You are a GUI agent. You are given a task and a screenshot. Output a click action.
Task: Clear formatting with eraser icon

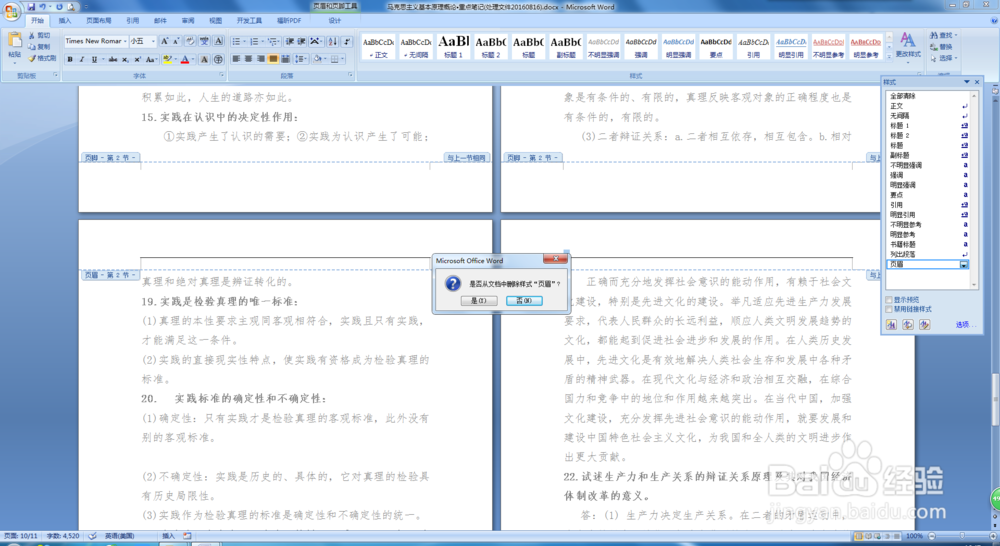[x=190, y=41]
